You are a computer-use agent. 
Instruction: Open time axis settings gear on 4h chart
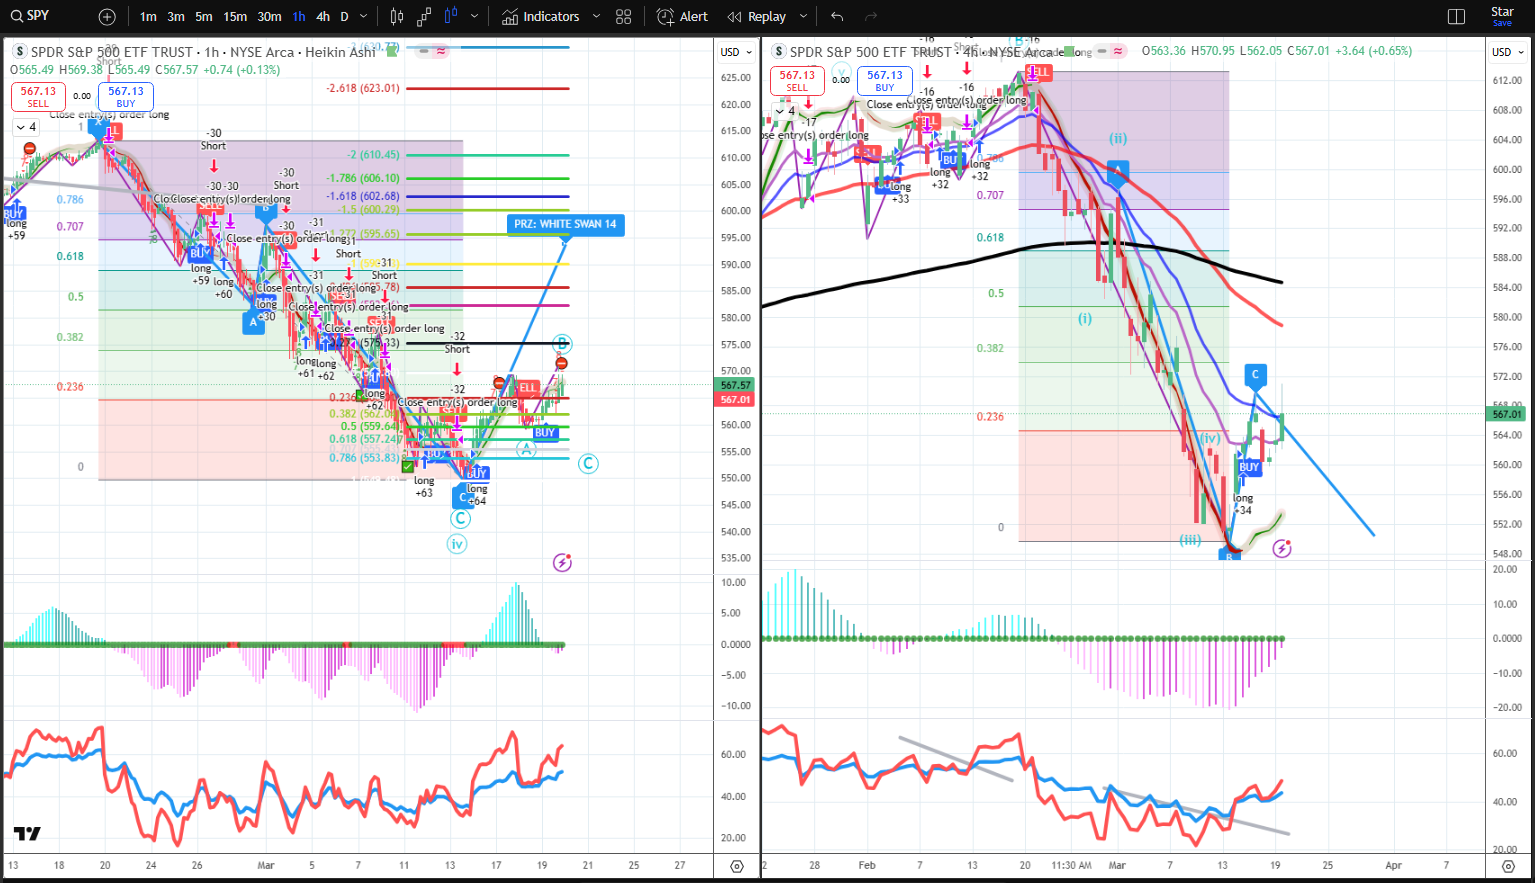[1509, 866]
